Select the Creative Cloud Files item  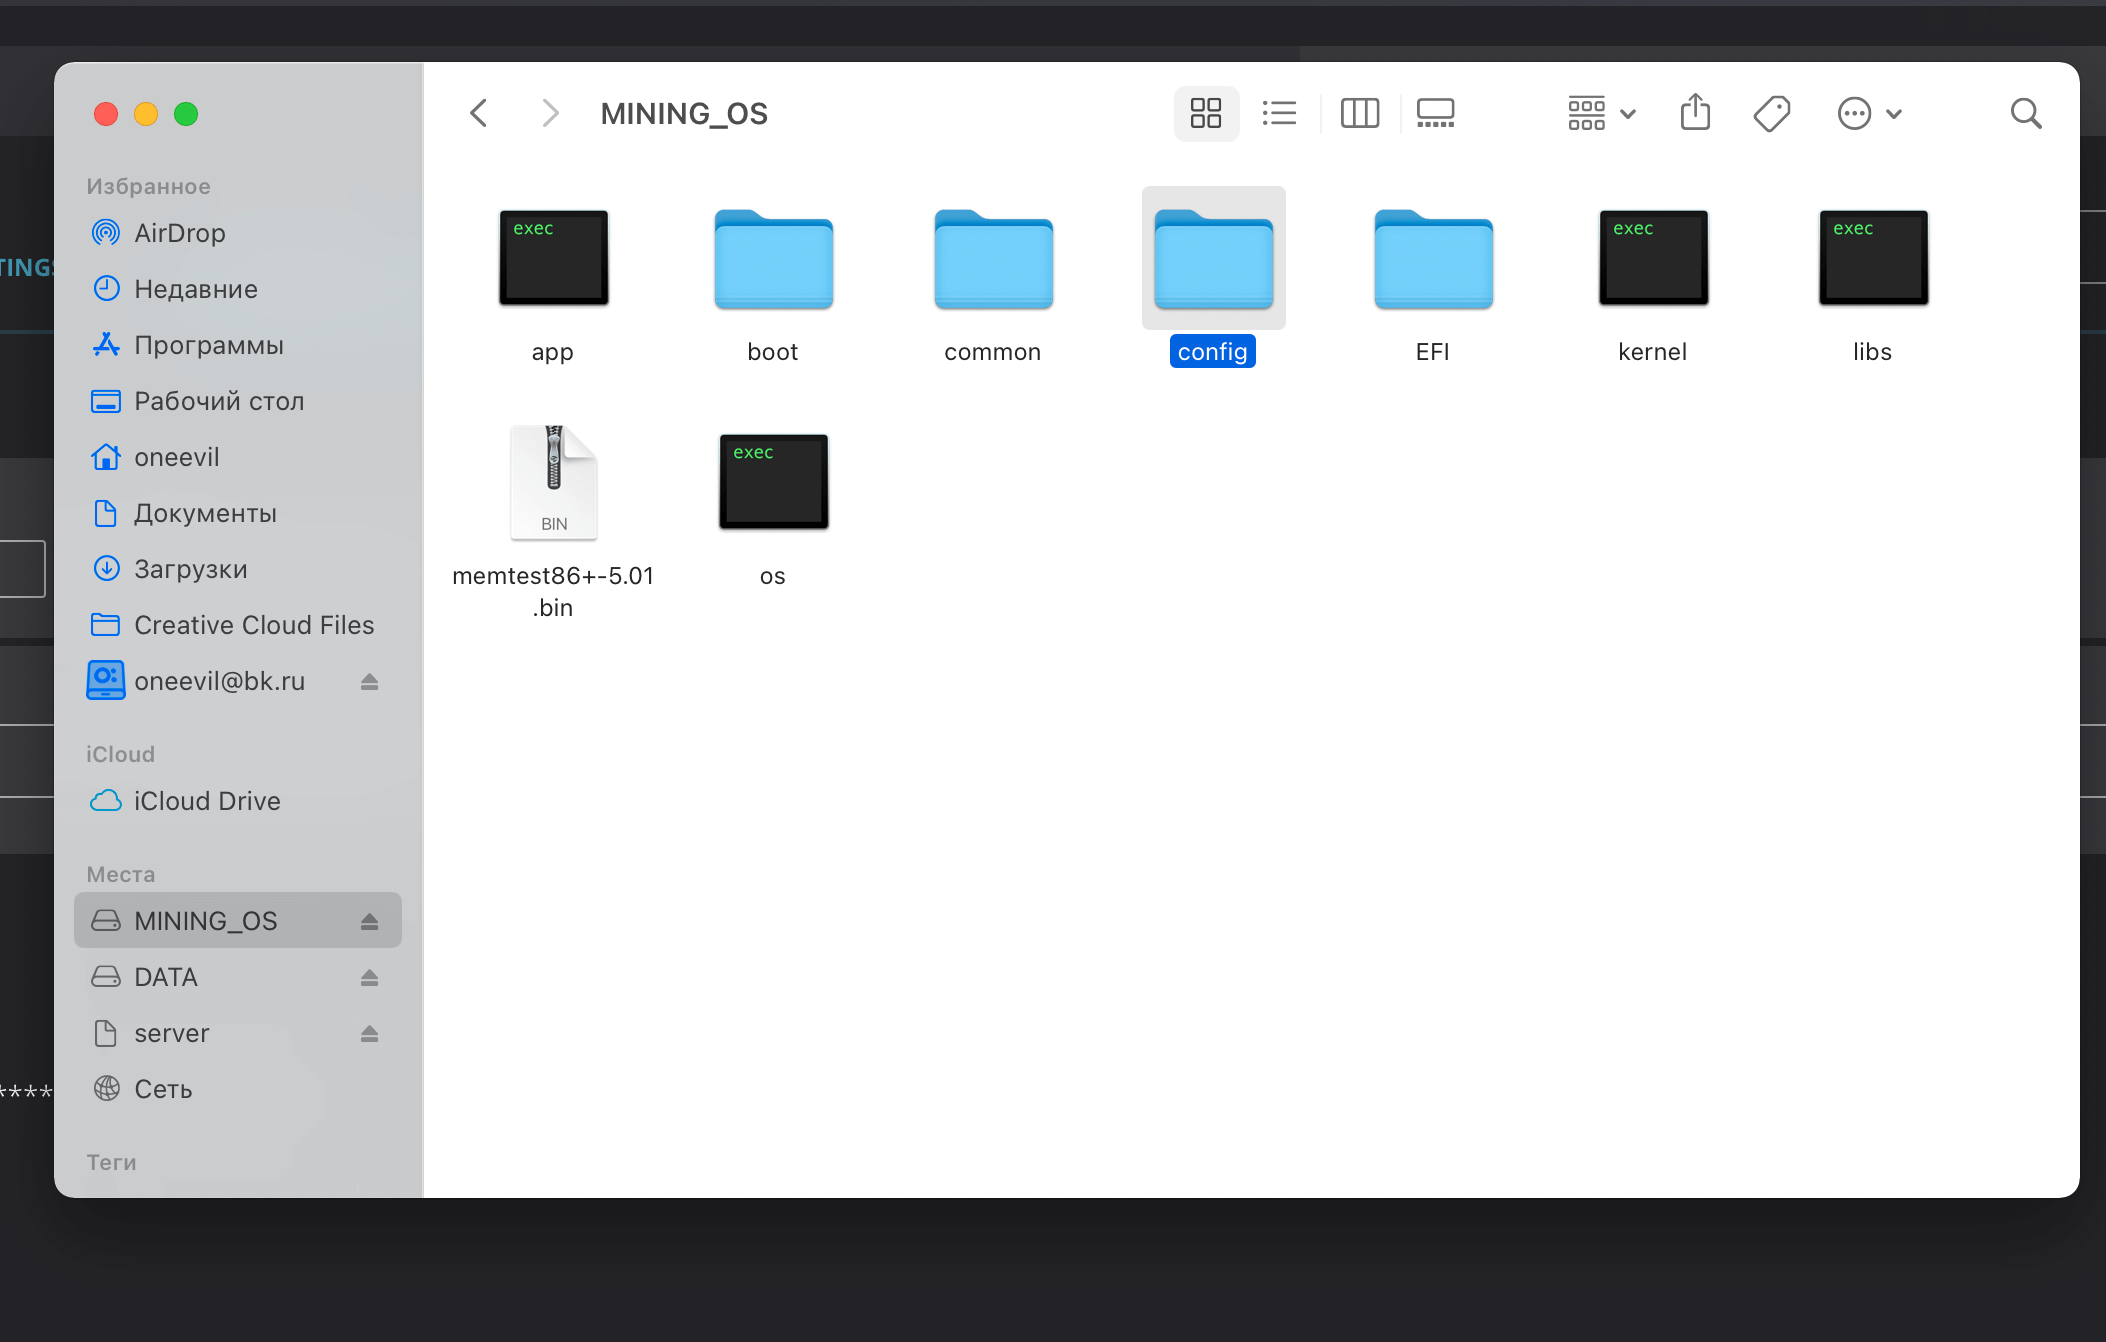(253, 625)
